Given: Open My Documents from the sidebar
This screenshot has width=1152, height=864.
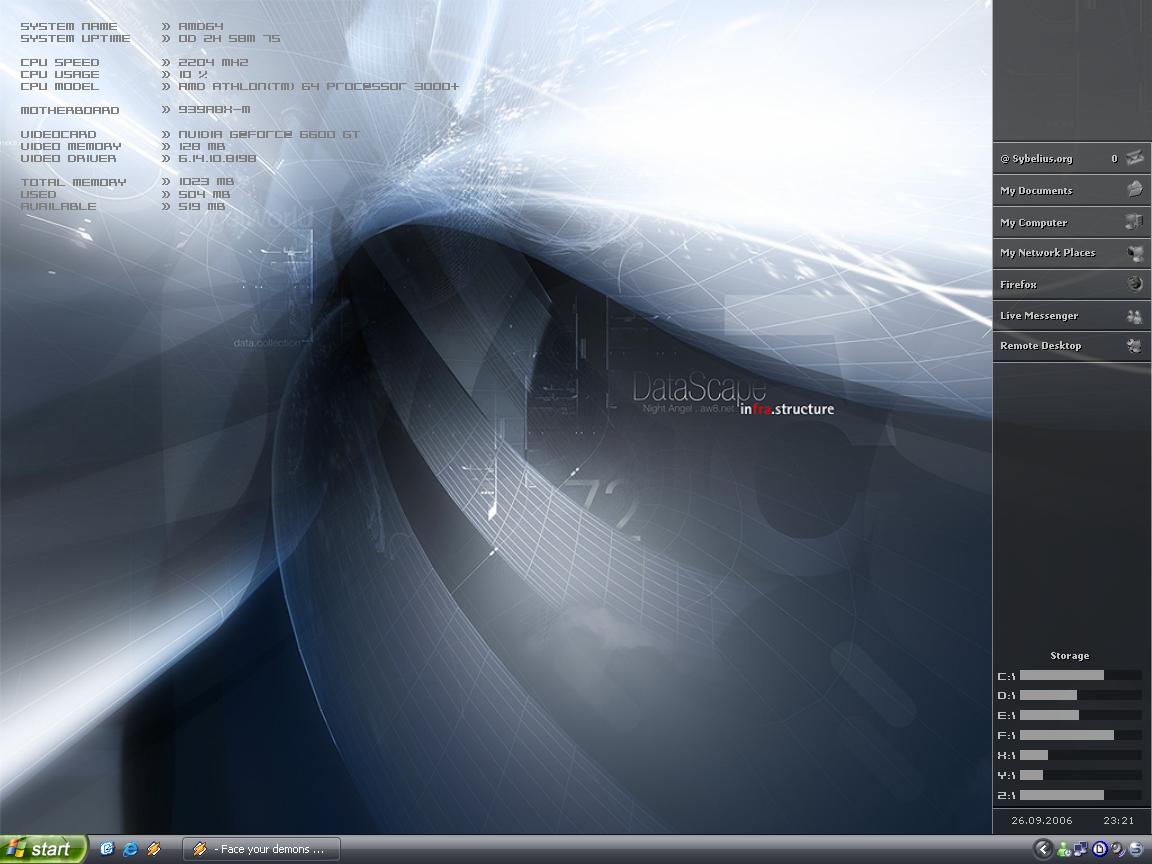Looking at the screenshot, I should pyautogui.click(x=1036, y=190).
